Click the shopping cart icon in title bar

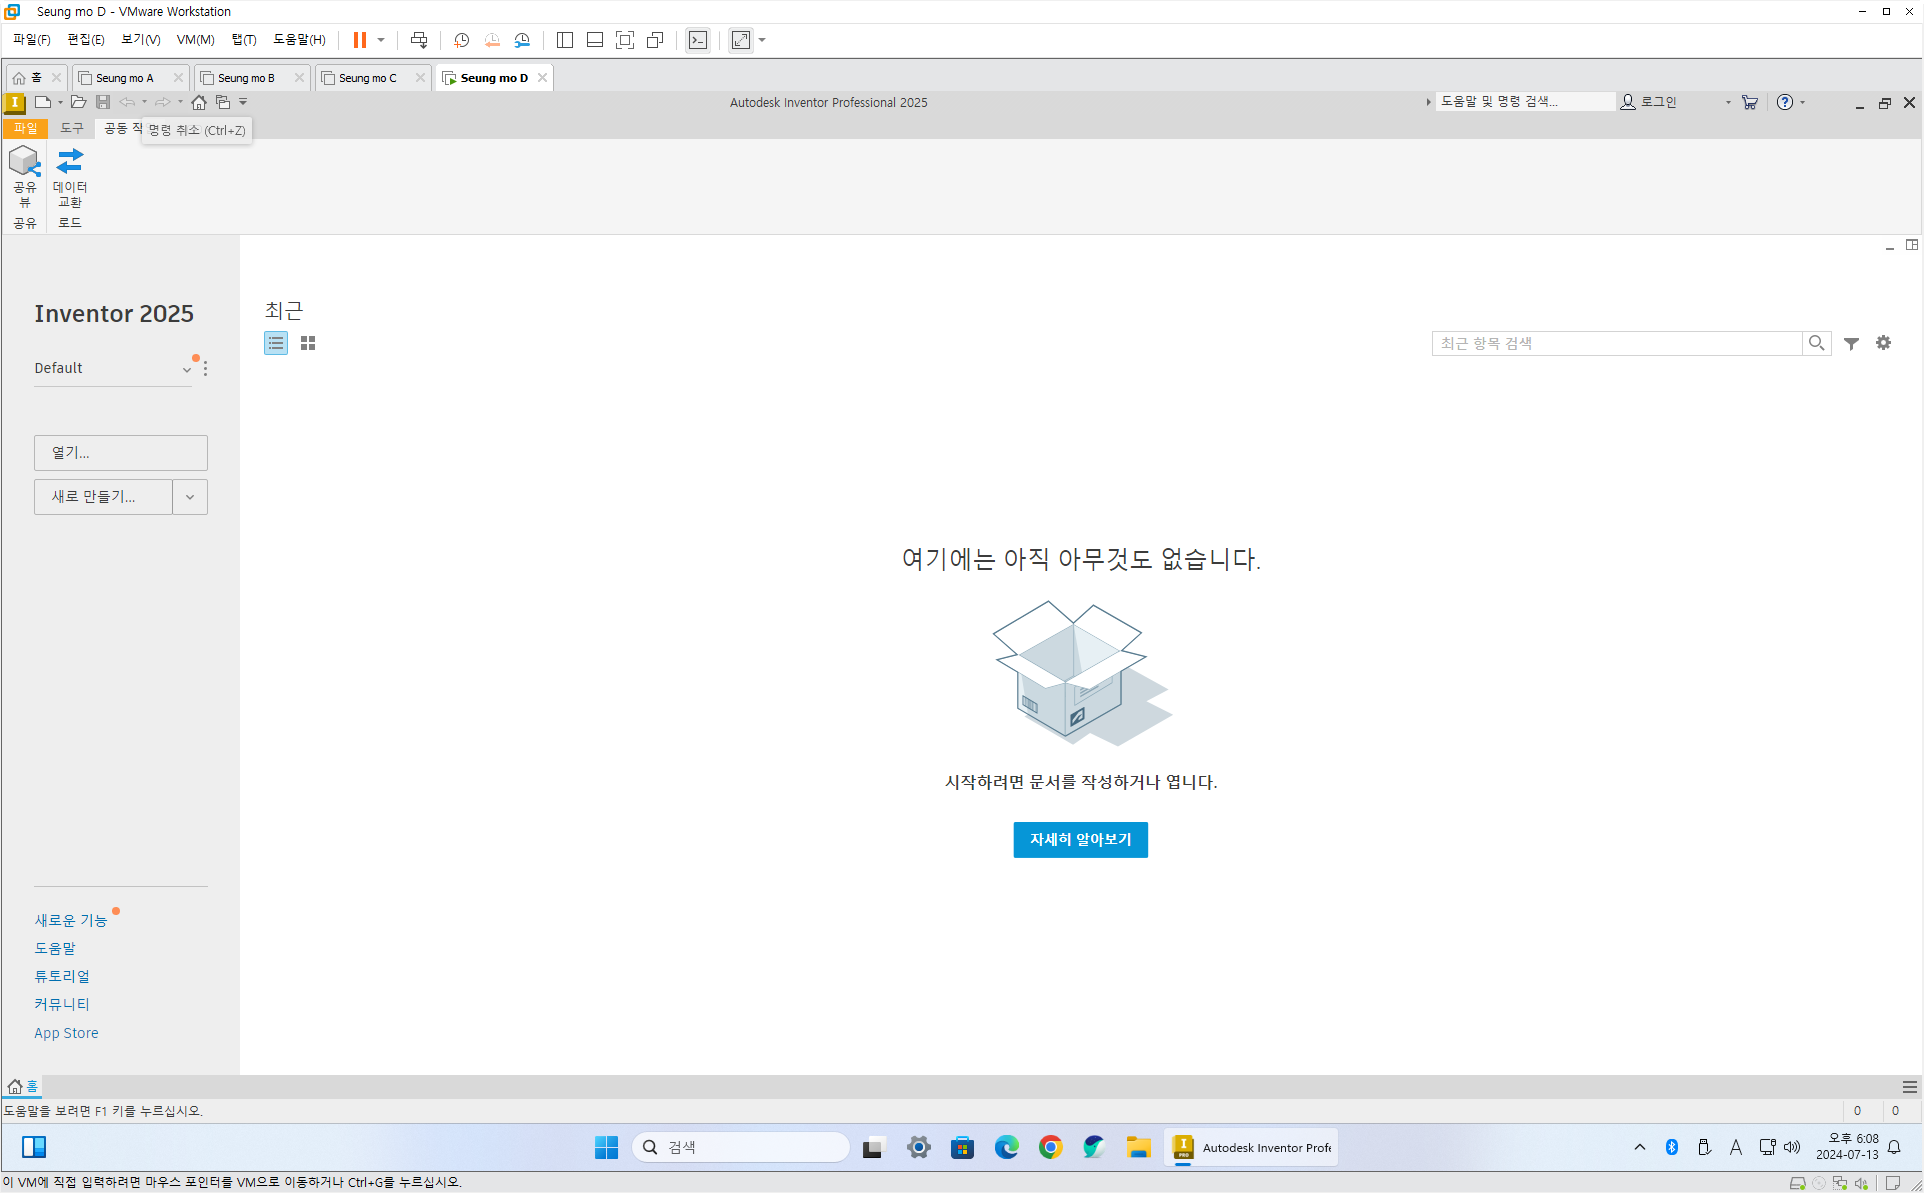[x=1749, y=102]
